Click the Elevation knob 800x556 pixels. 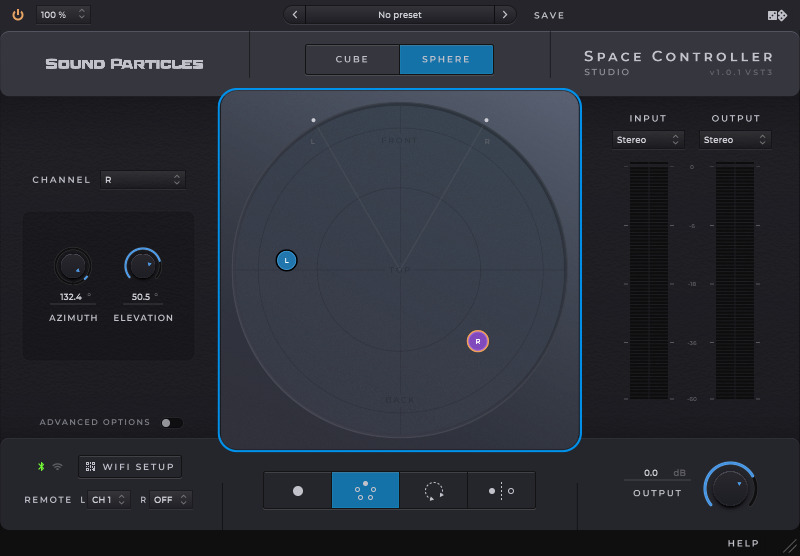pos(143,266)
